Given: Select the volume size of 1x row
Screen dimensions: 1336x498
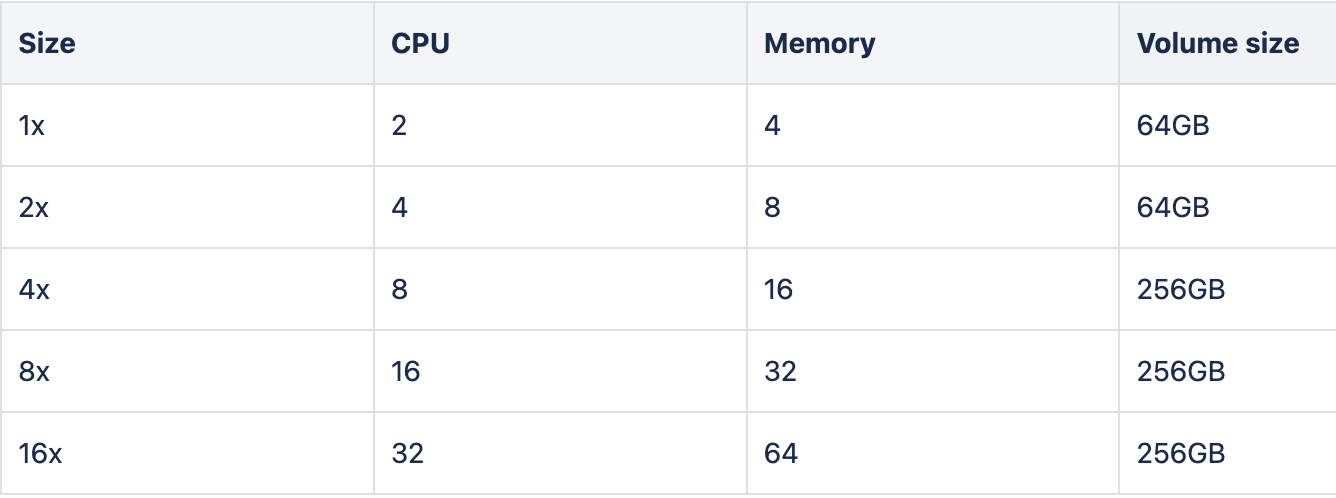Looking at the screenshot, I should (1173, 126).
